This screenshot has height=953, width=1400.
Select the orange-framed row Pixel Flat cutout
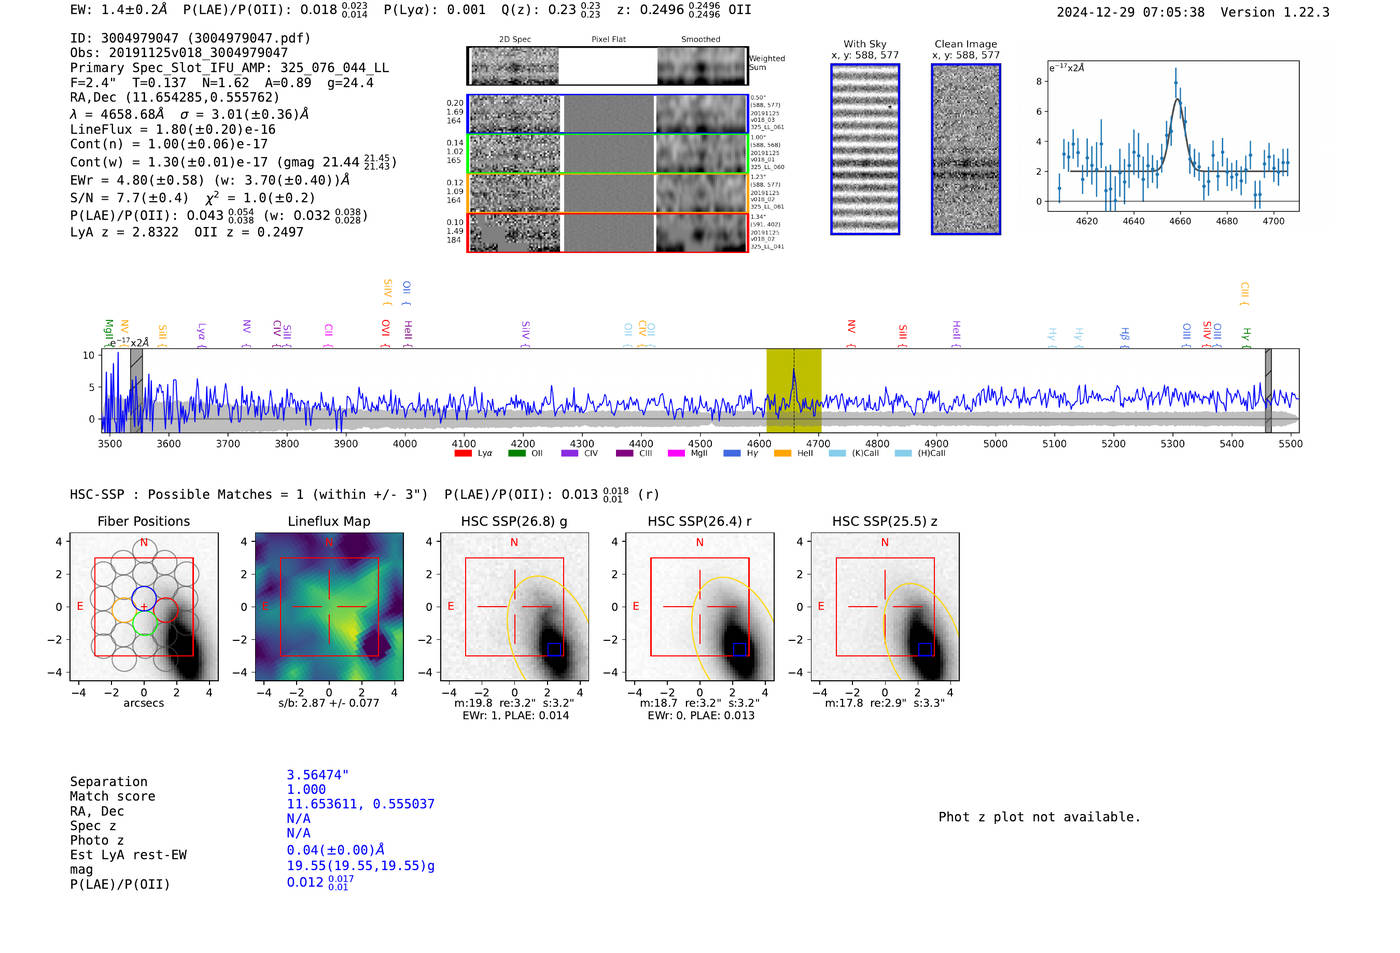coord(608,193)
